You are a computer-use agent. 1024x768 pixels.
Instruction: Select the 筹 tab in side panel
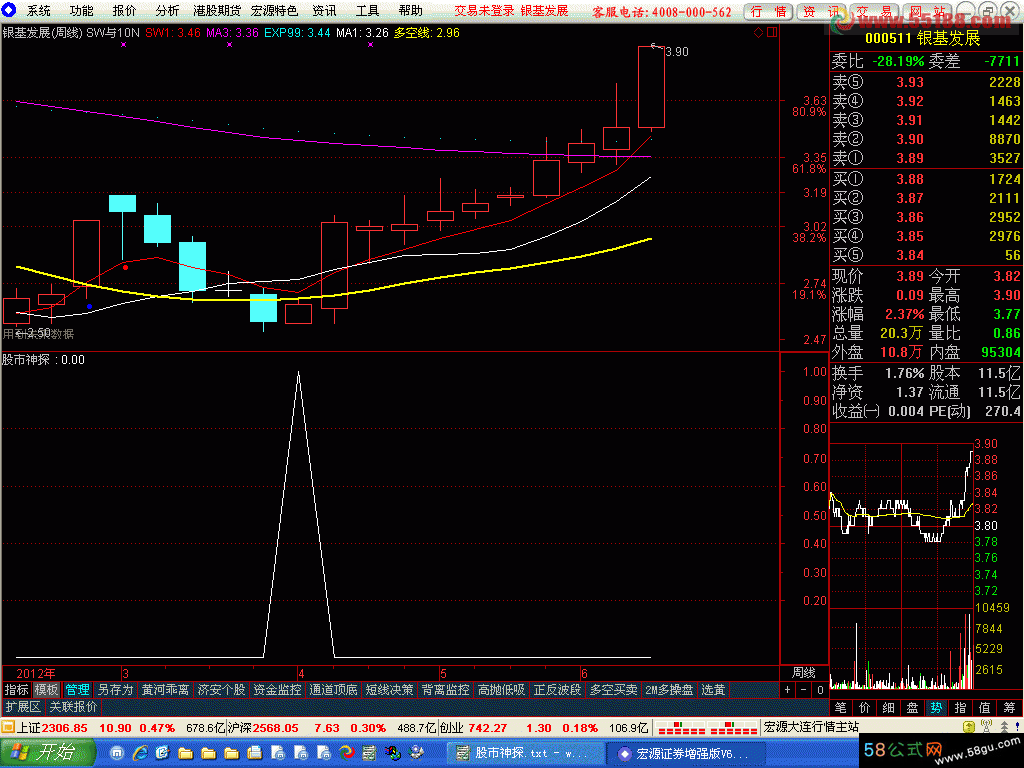[1010, 707]
